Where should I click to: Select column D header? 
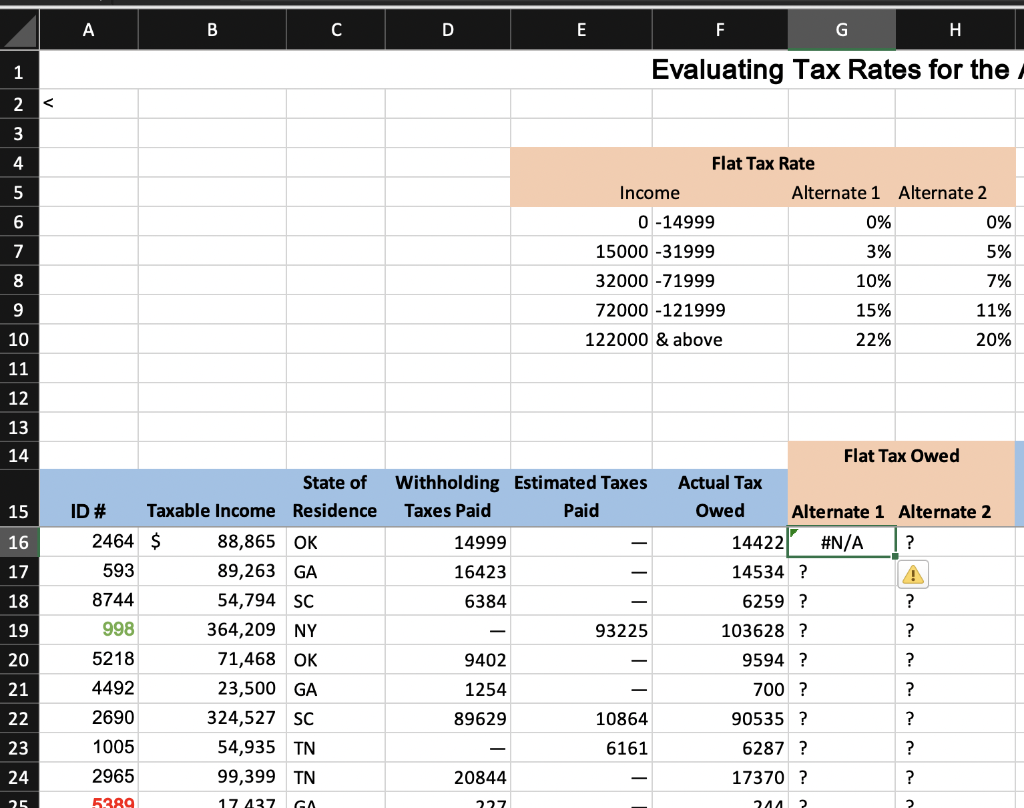click(x=448, y=30)
